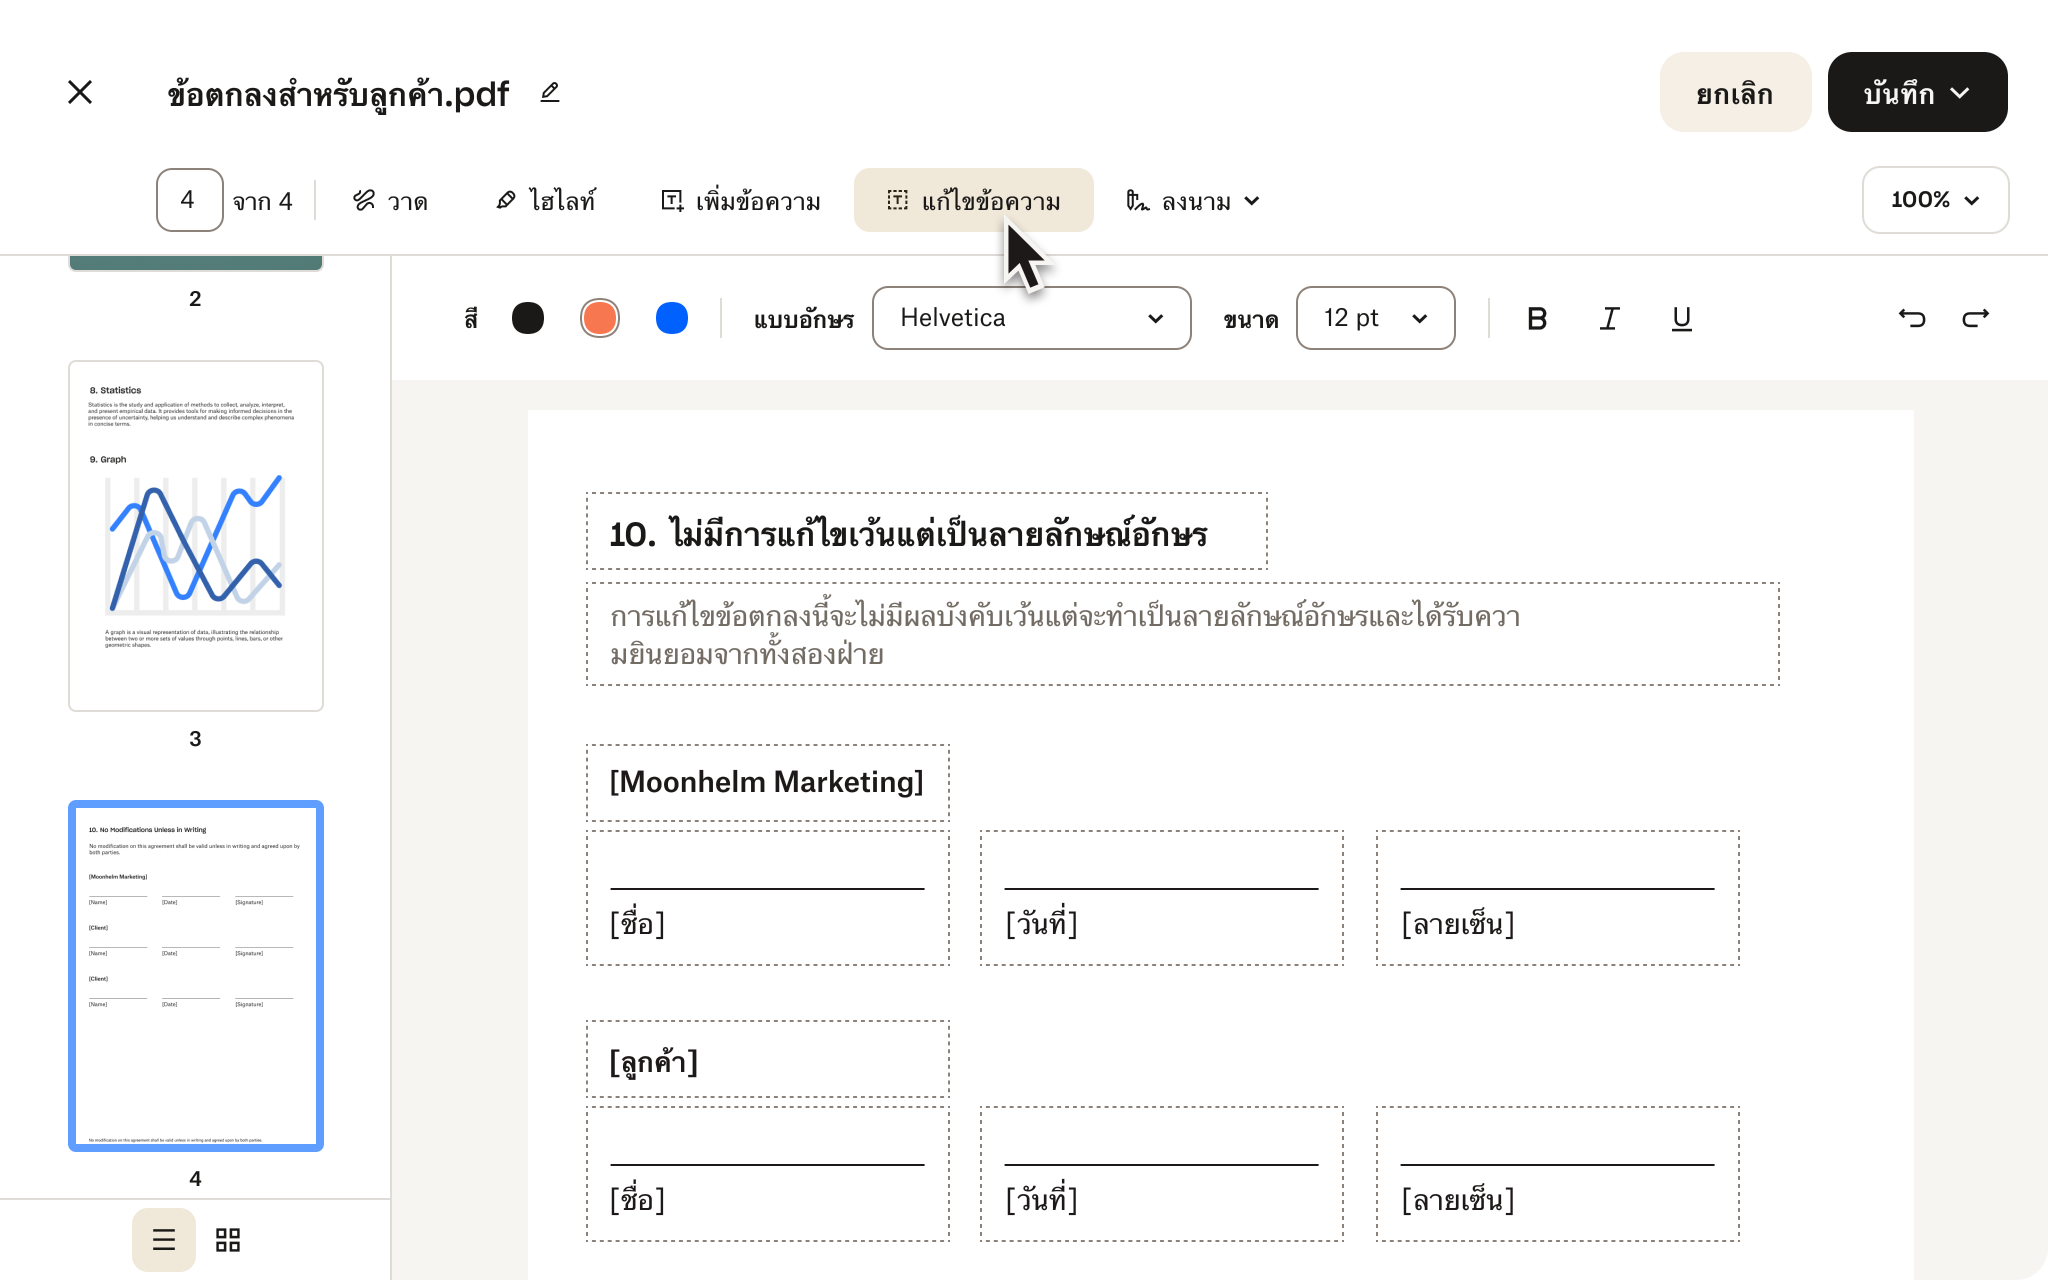Viewport: 2048px width, 1280px height.
Task: Choose the black color swatch
Action: click(x=528, y=318)
